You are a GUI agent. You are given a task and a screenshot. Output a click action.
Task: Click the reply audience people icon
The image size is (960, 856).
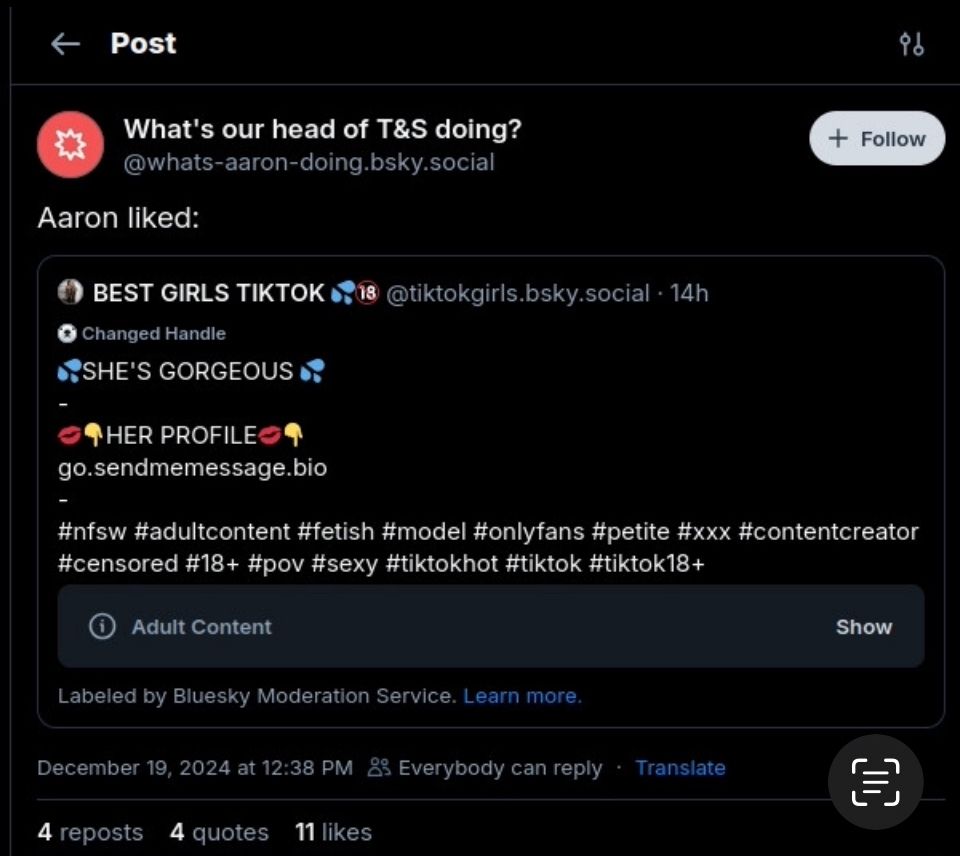click(x=379, y=768)
